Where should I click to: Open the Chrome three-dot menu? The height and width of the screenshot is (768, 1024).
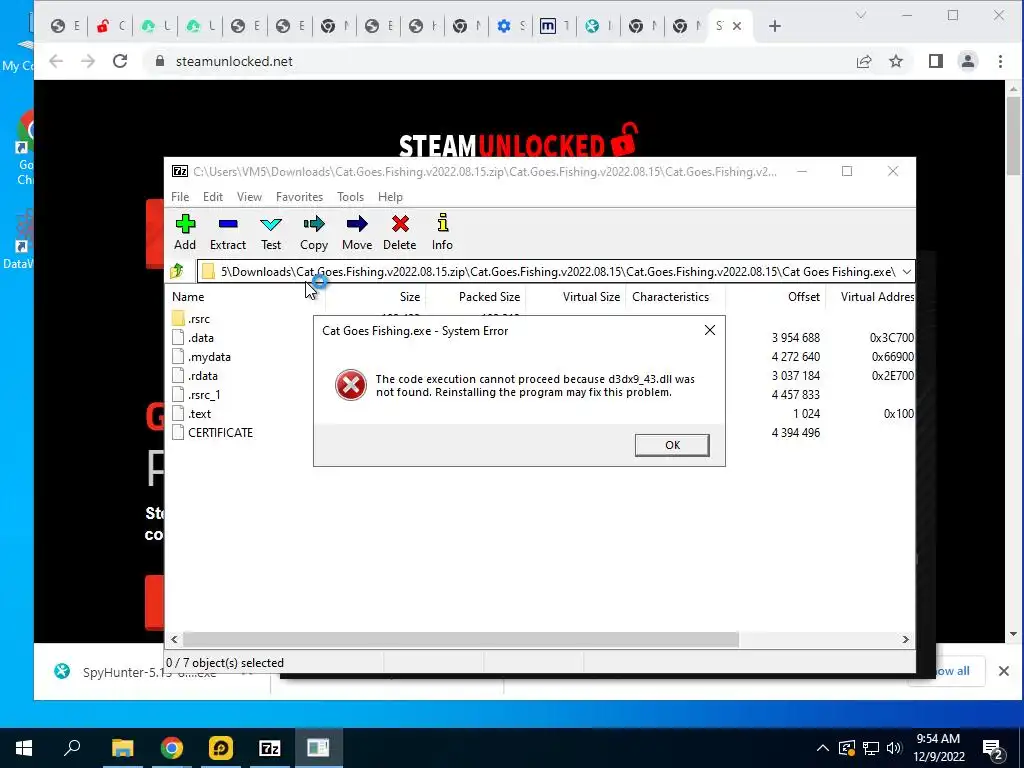coord(1000,61)
